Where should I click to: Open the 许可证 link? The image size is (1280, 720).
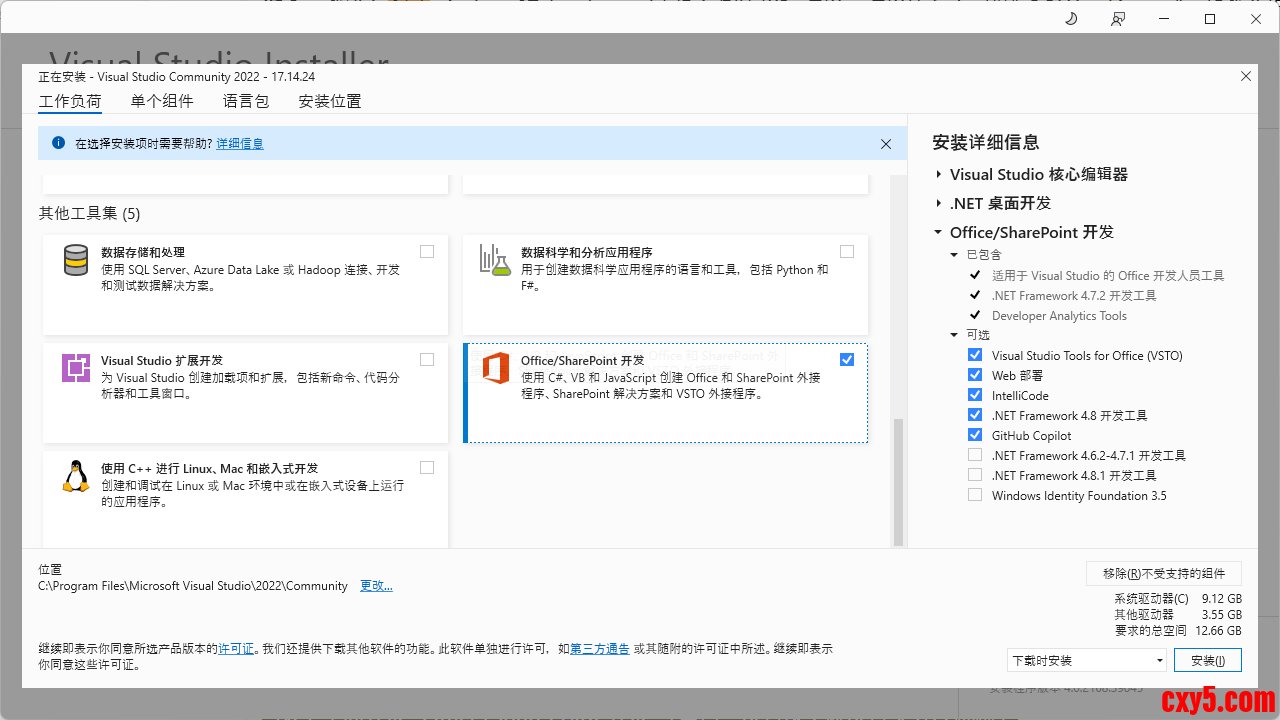236,649
